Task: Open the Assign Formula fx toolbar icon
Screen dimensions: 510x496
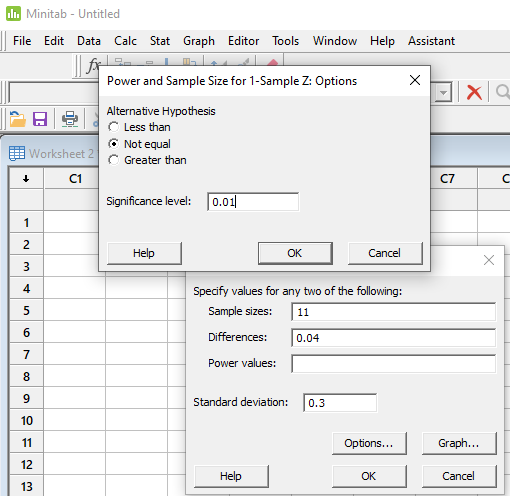Action: point(93,65)
